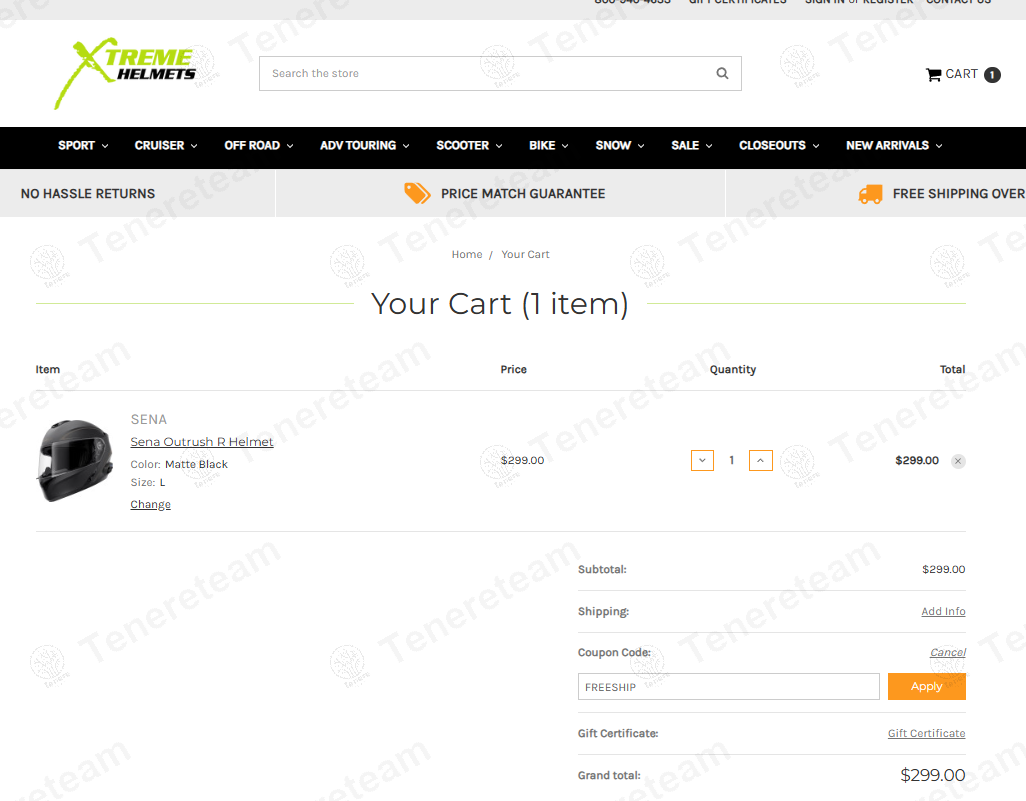Expand the SPORT menu
Screen dimensions: 1026x801
tap(83, 145)
